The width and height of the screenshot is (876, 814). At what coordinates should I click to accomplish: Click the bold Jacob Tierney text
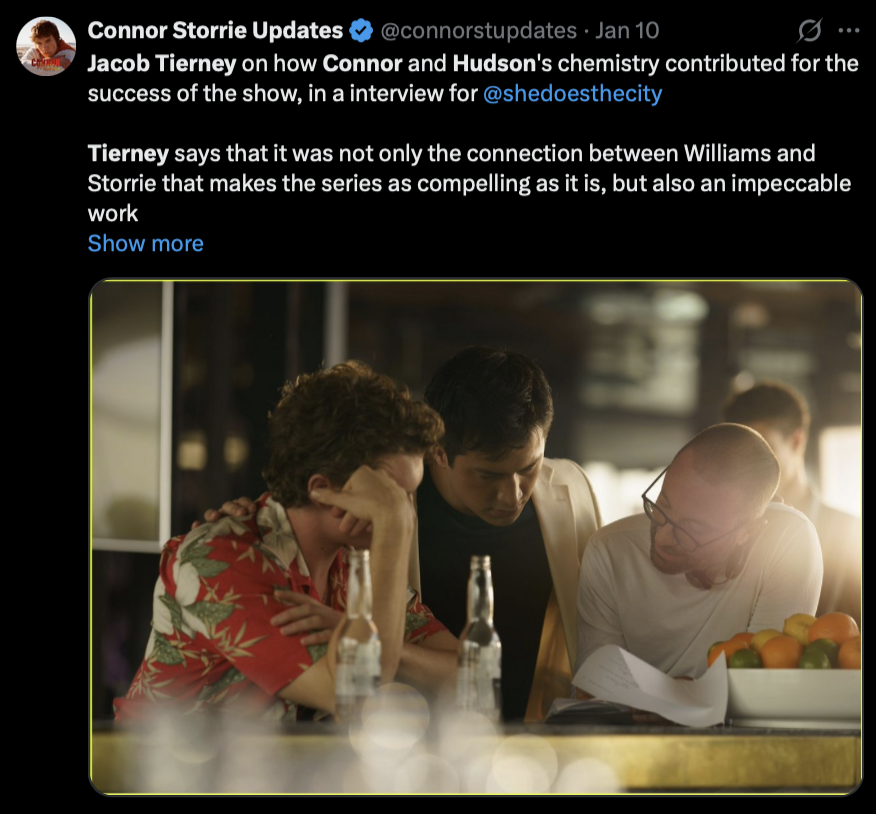click(162, 64)
